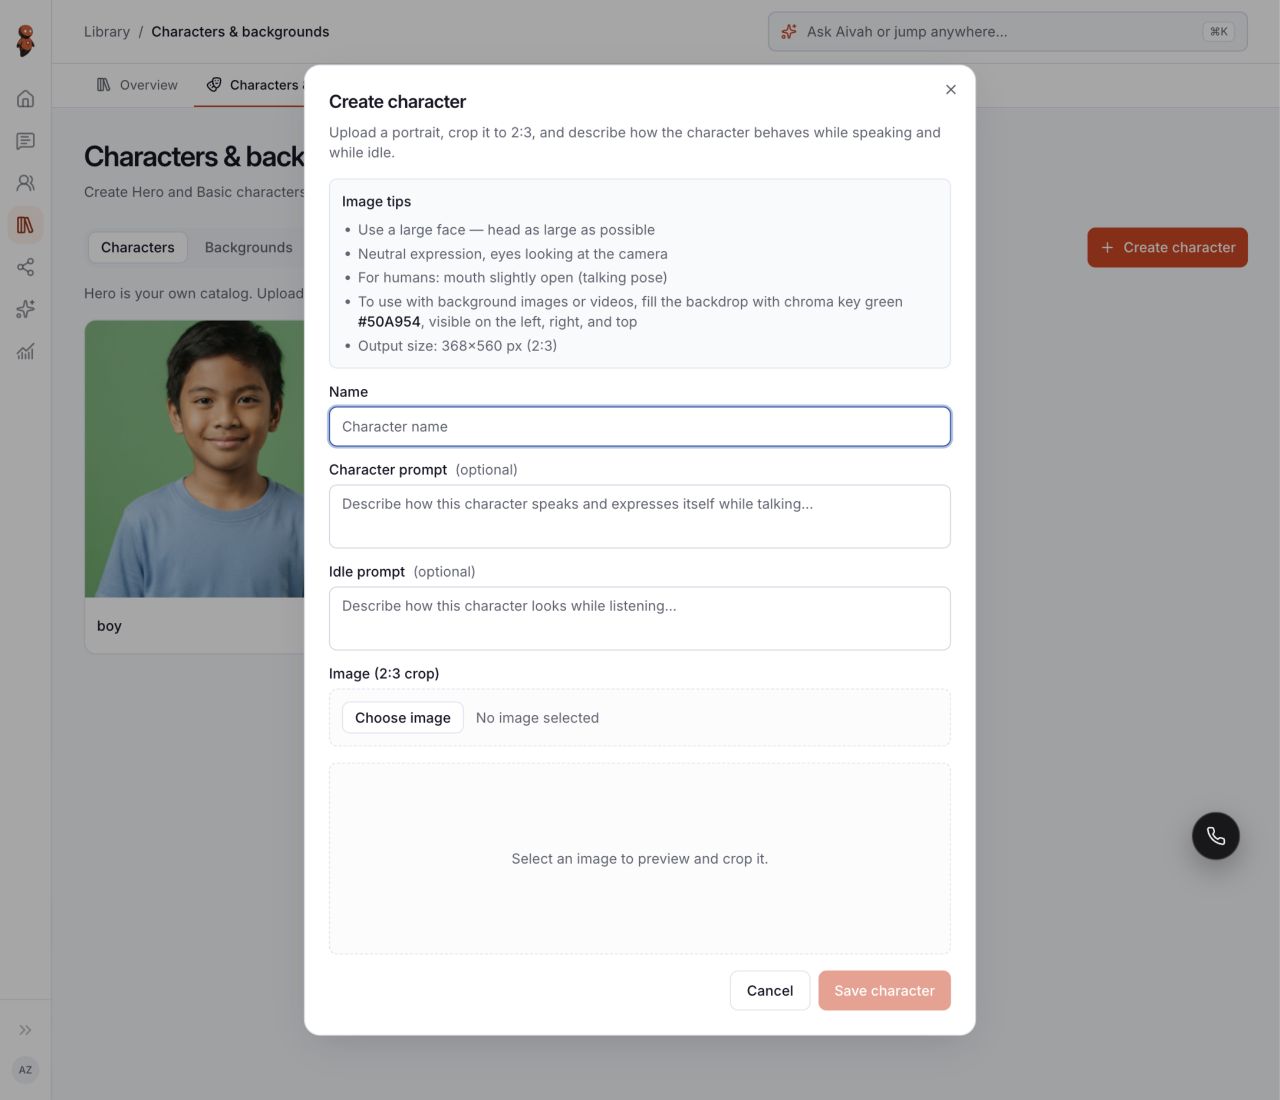The image size is (1280, 1100).
Task: Click the "#50A954" chroma key color text
Action: [389, 322]
